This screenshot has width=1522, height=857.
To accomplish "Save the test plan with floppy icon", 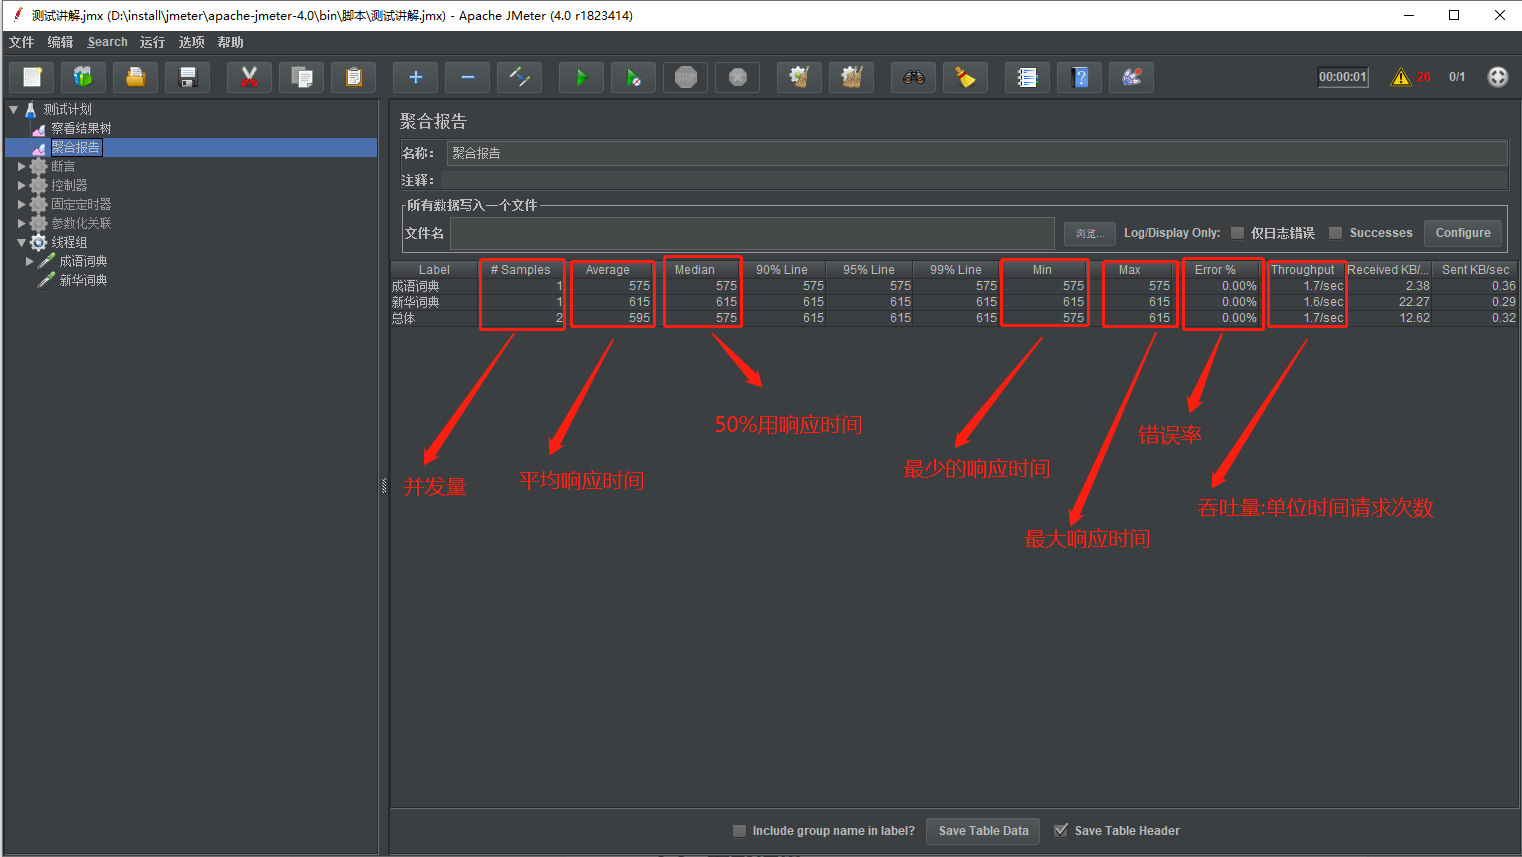I will click(188, 77).
